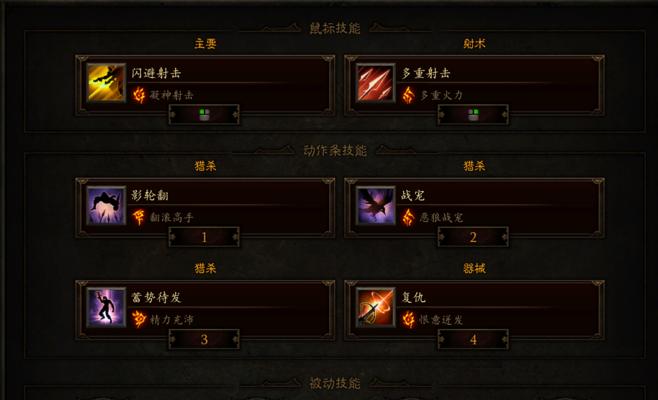This screenshot has width=658, height=400.
Task: Click the hotkey 1 binding slot
Action: [204, 237]
